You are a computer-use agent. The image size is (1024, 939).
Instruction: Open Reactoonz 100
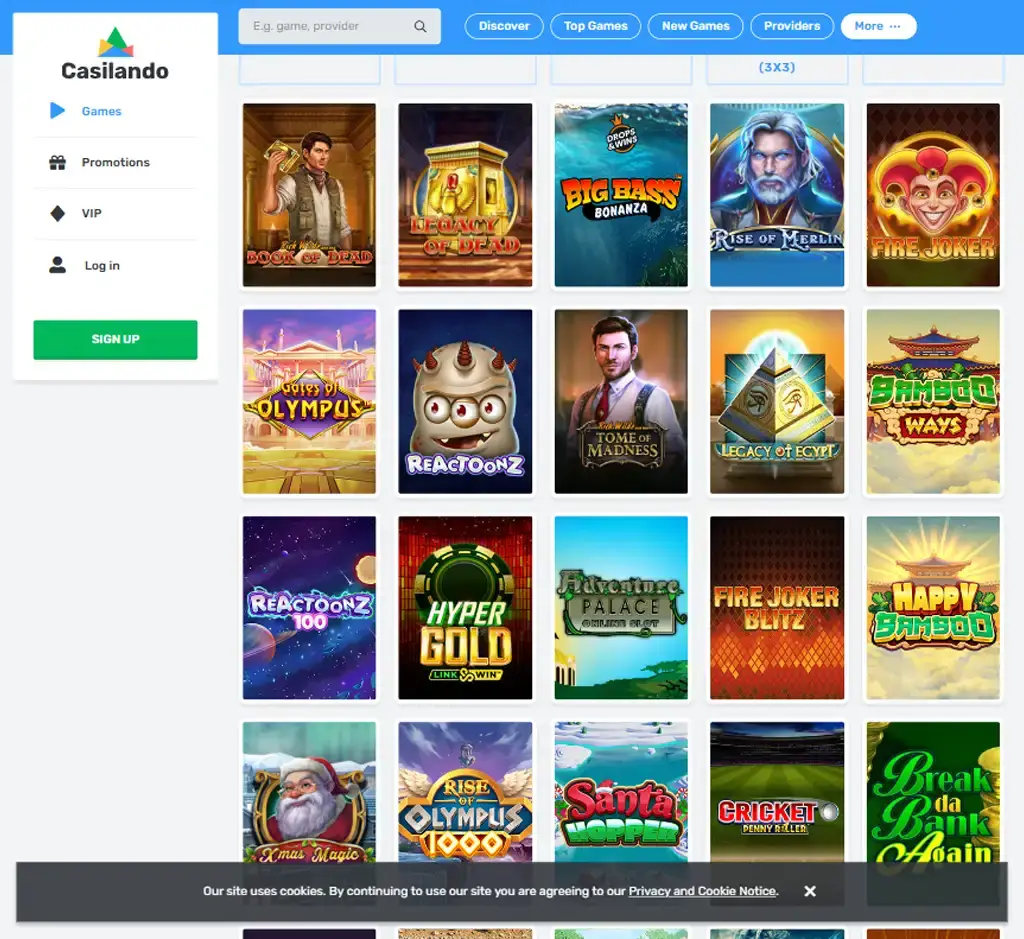(x=310, y=608)
